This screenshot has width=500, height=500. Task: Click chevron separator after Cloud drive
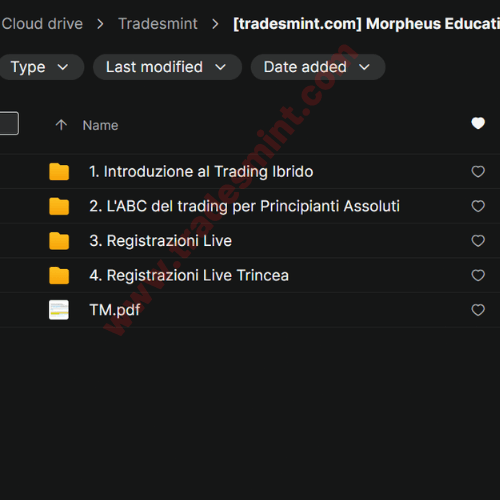(x=100, y=24)
